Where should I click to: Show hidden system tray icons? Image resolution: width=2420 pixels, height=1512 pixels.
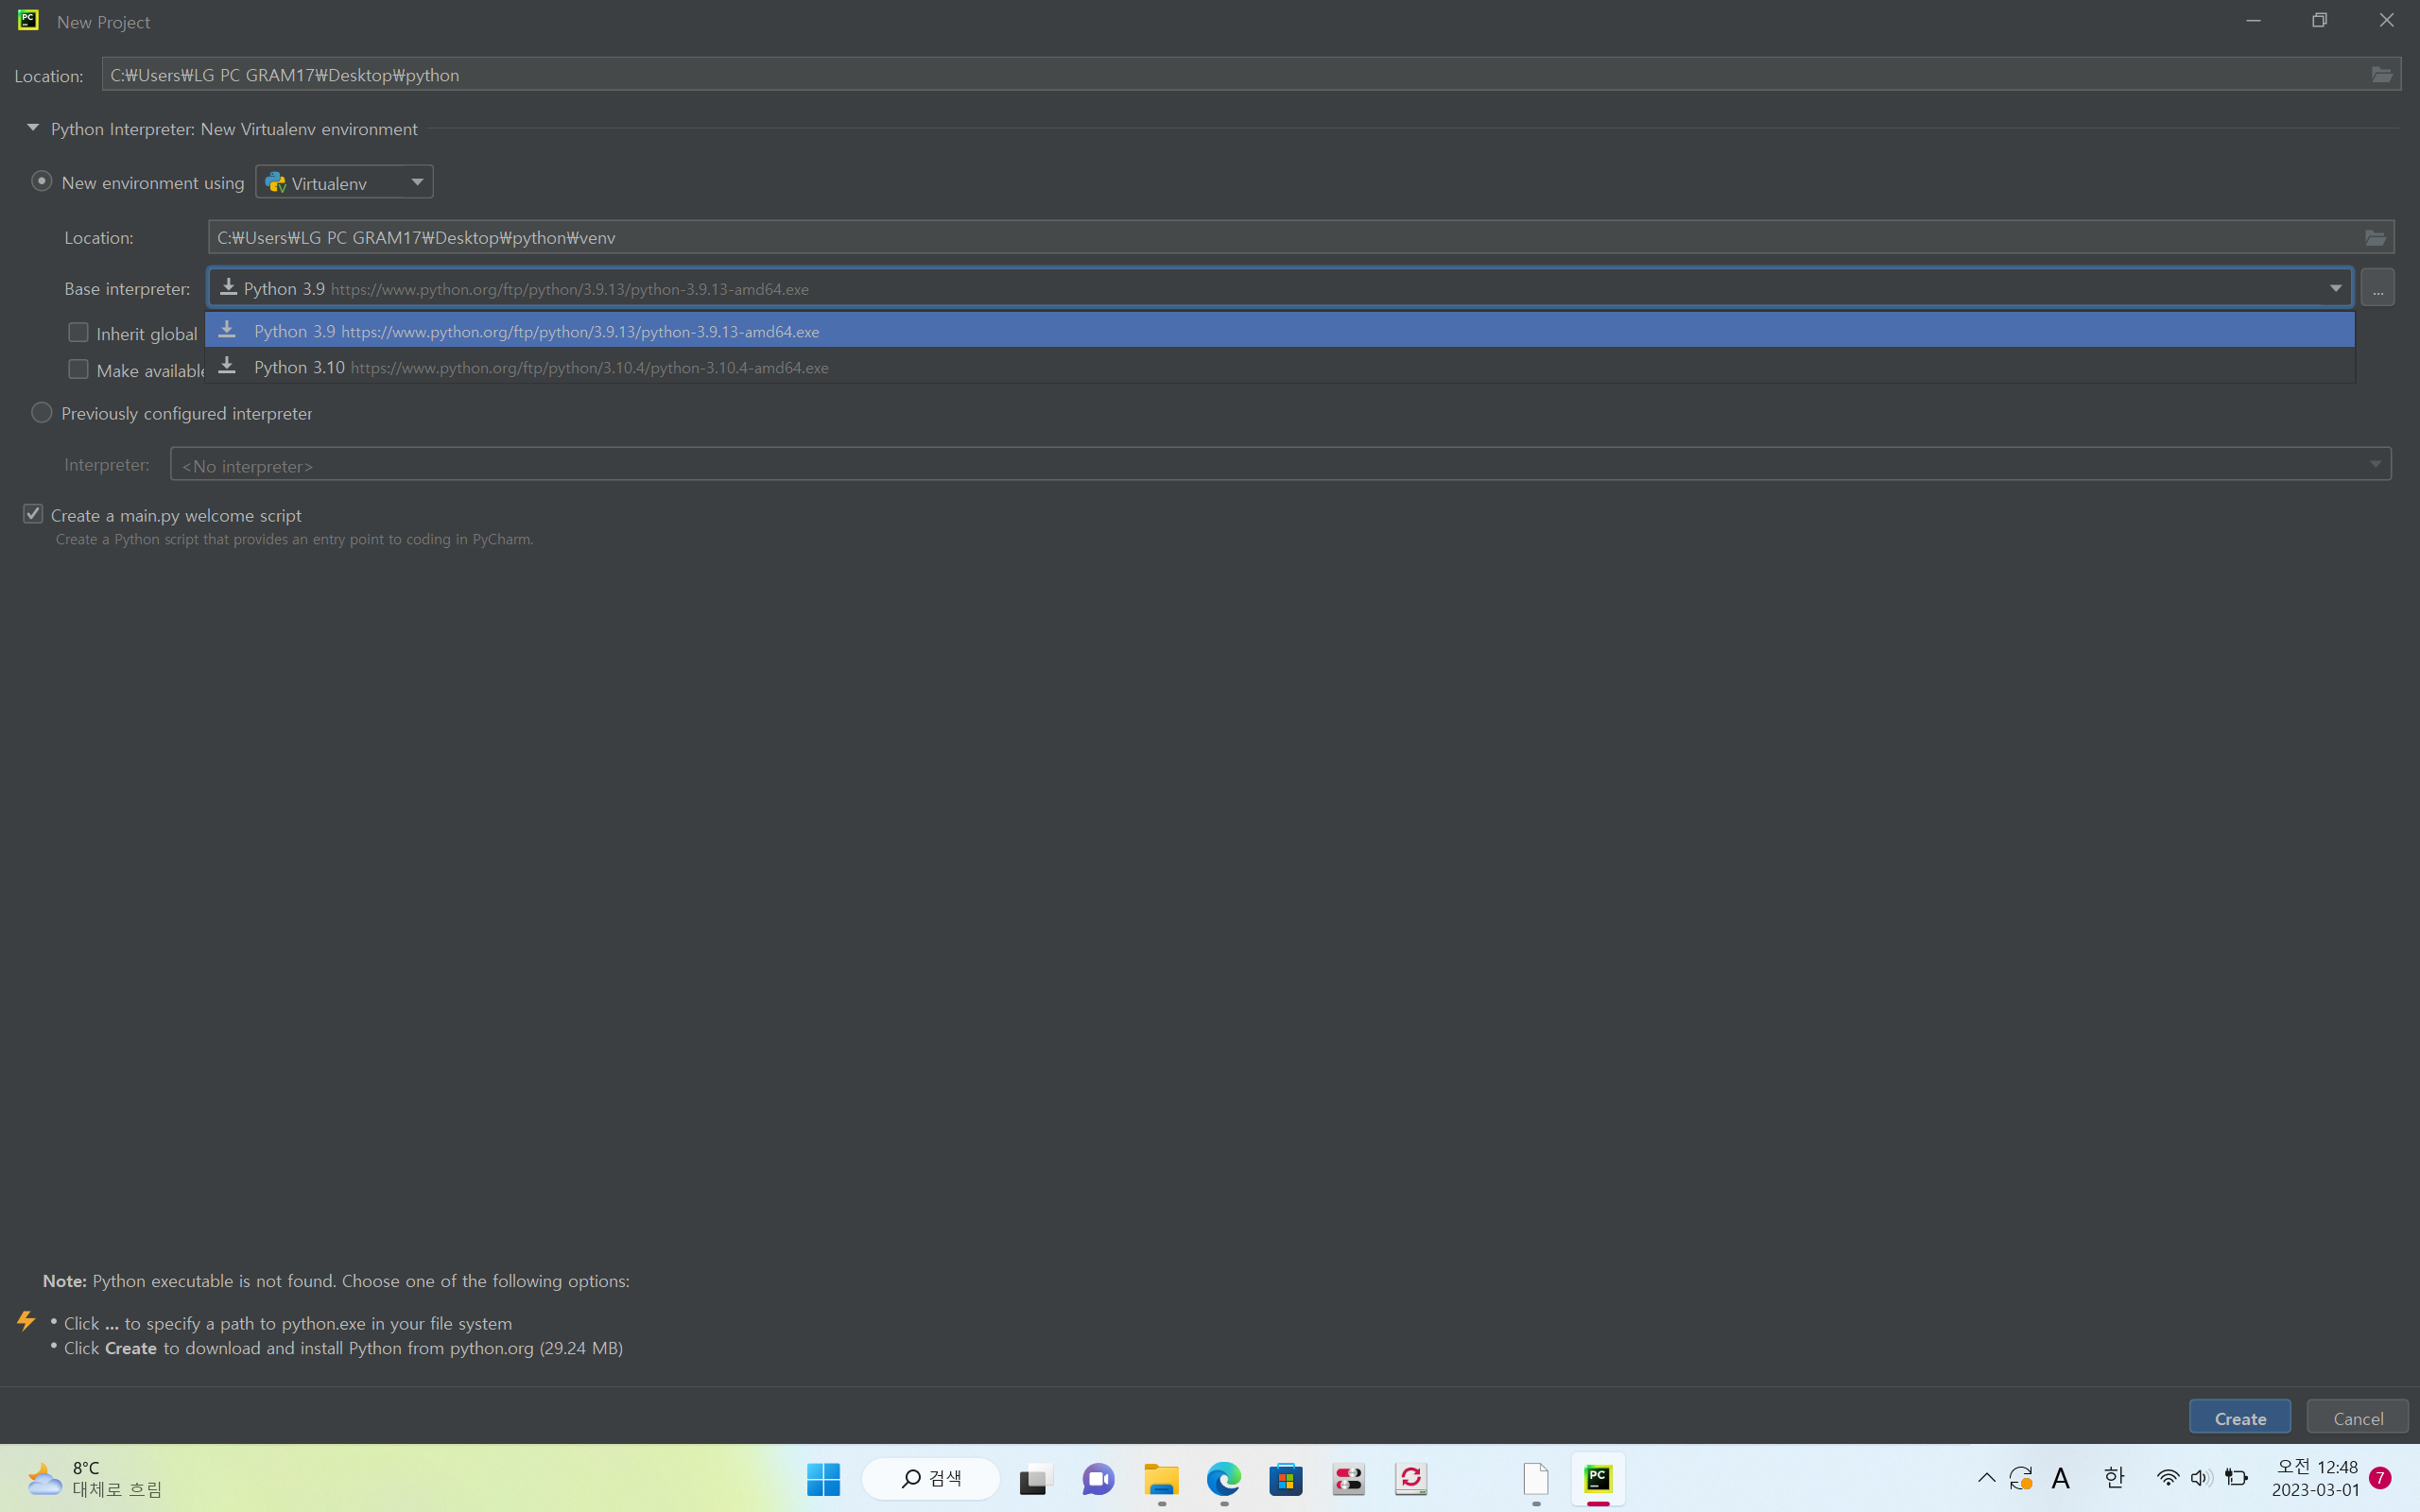(x=1986, y=1478)
